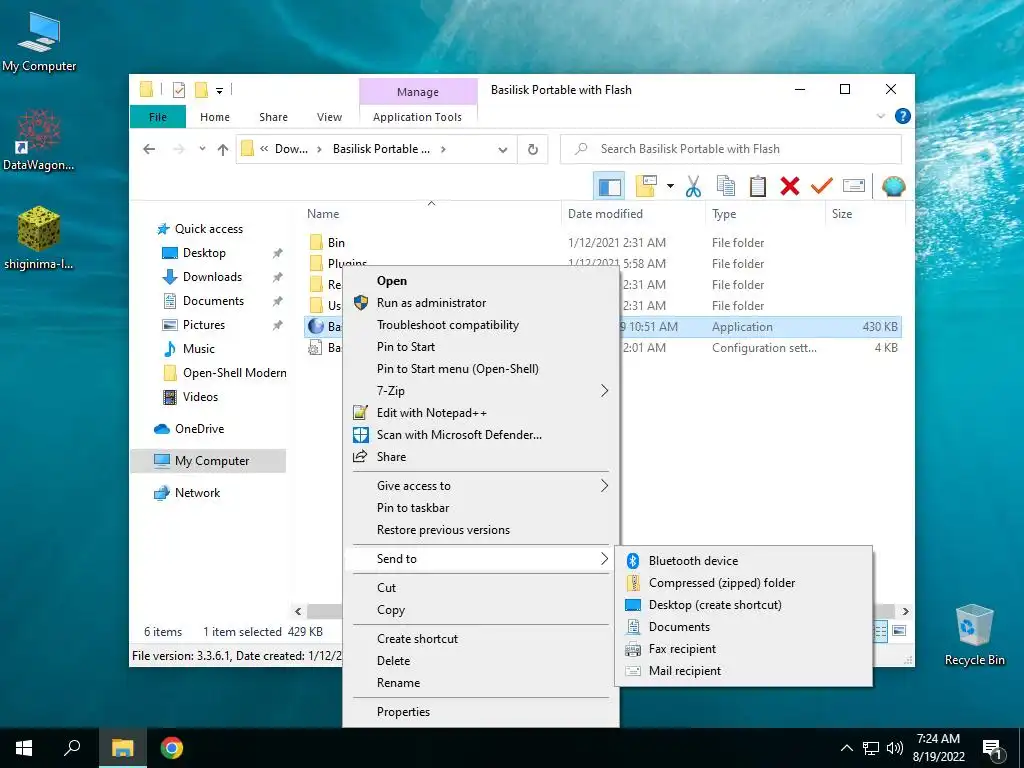Toggle the navigation pane toolbar button
The width and height of the screenshot is (1024, 768).
click(609, 187)
